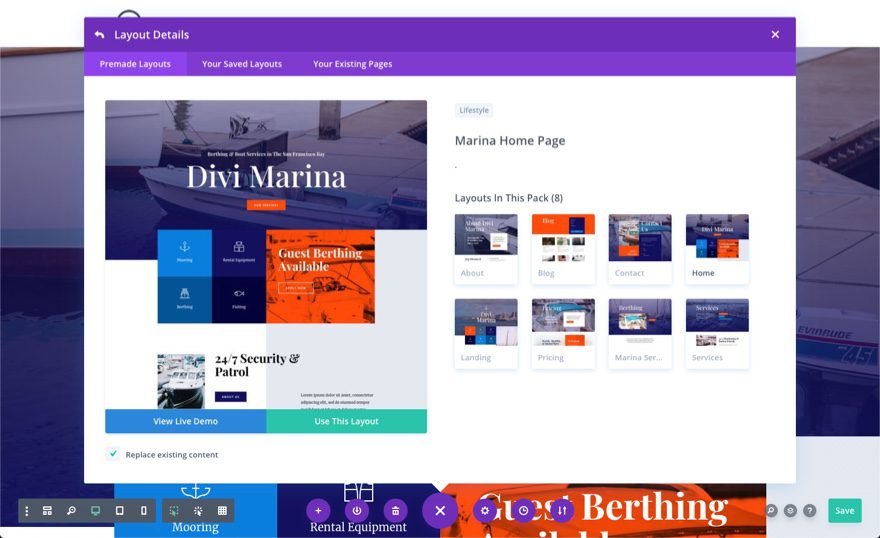880x538 pixels.
Task: Click Layouts In This Pack (8) heading
Action: click(508, 198)
